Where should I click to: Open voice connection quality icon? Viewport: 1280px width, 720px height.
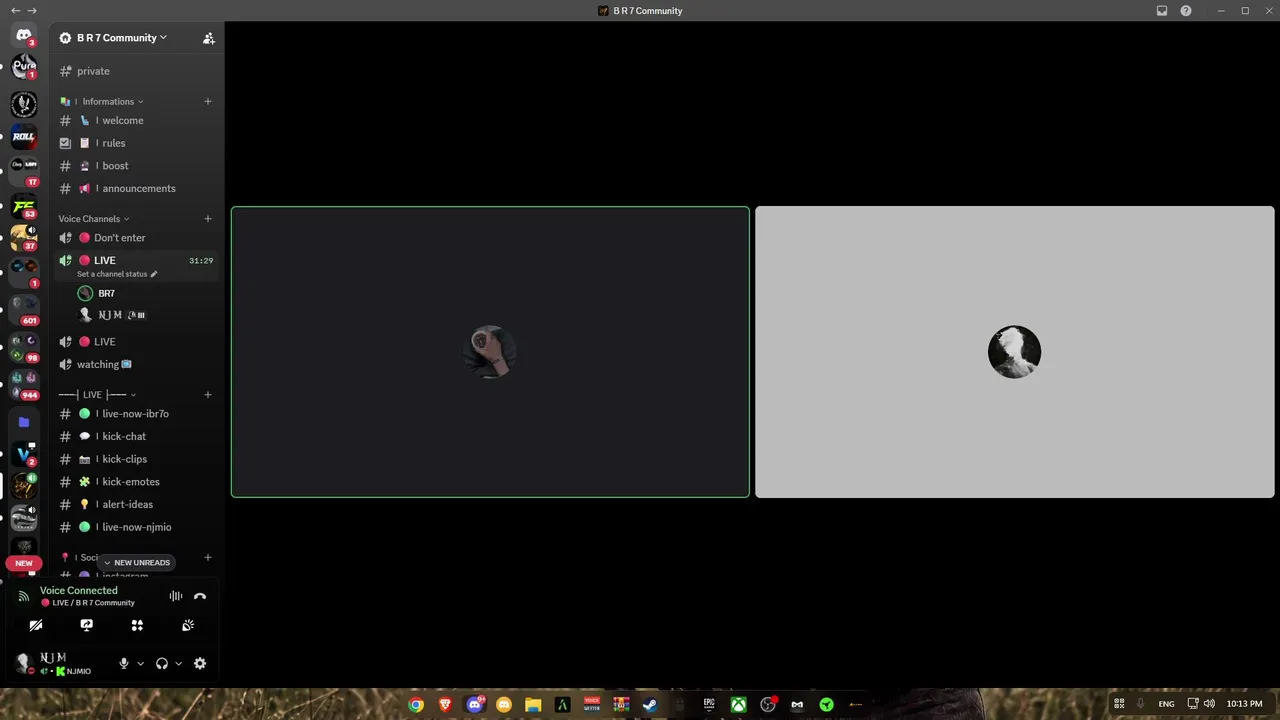point(24,596)
